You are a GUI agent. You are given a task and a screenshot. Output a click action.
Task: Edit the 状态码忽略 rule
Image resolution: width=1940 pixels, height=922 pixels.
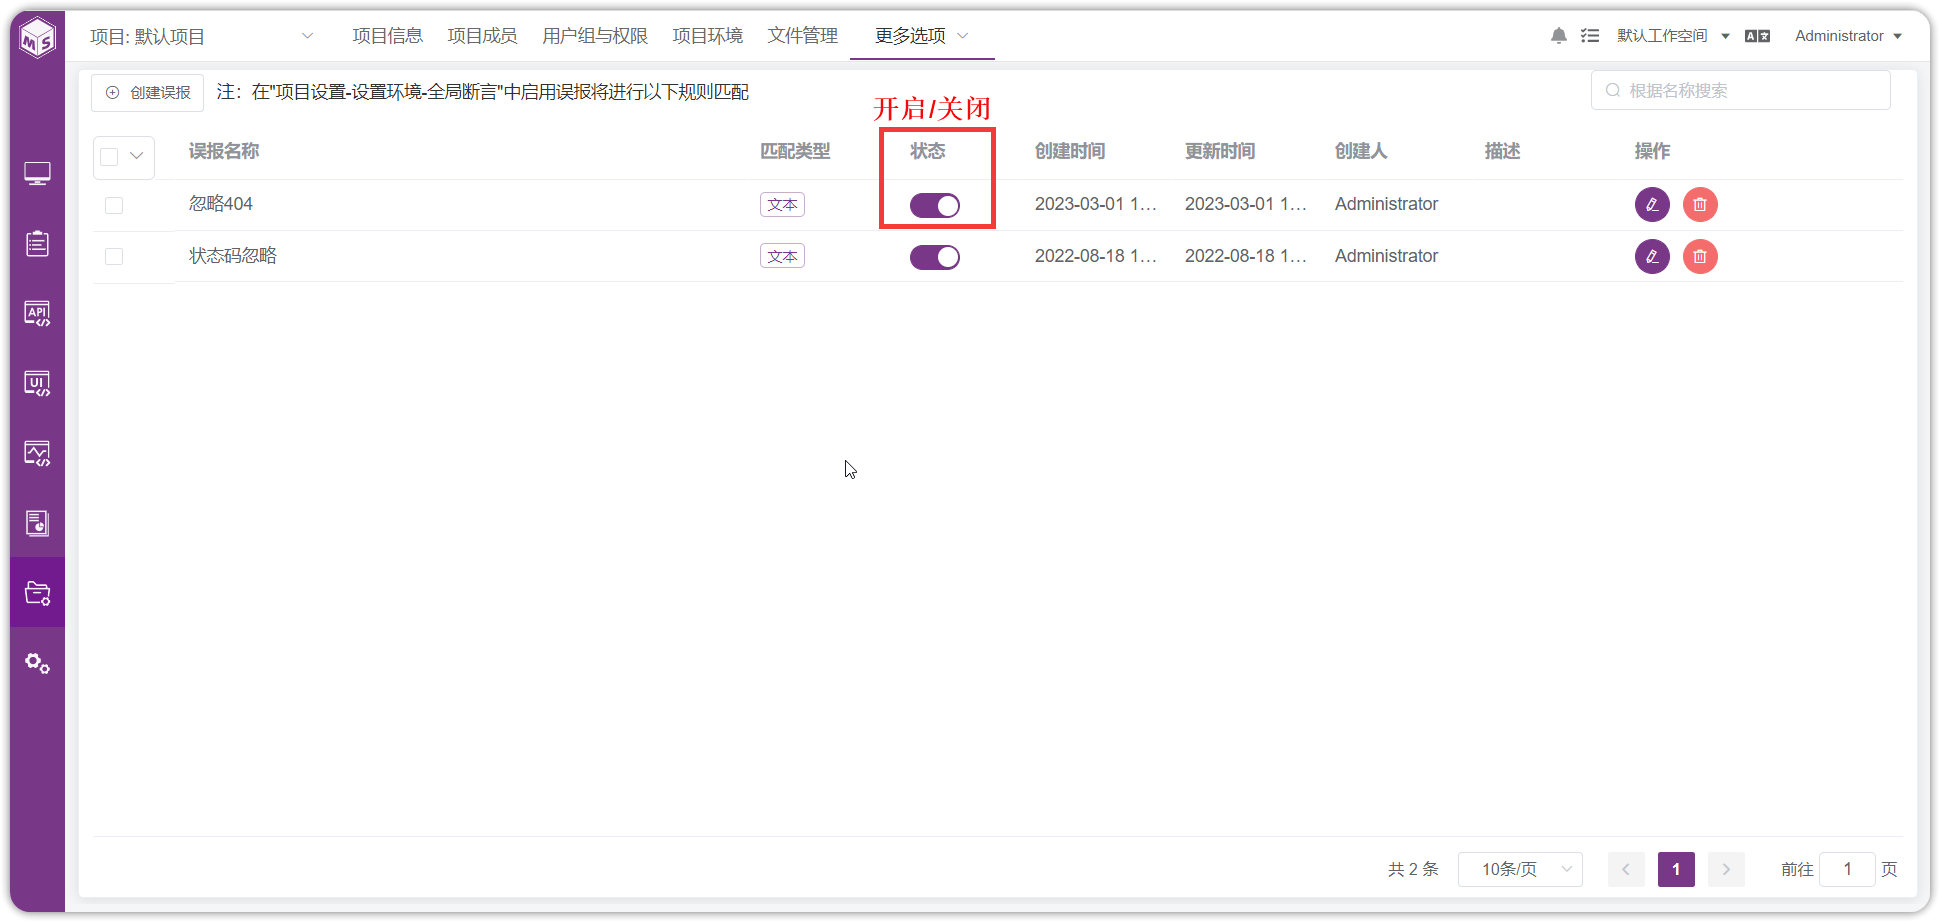pos(1652,256)
